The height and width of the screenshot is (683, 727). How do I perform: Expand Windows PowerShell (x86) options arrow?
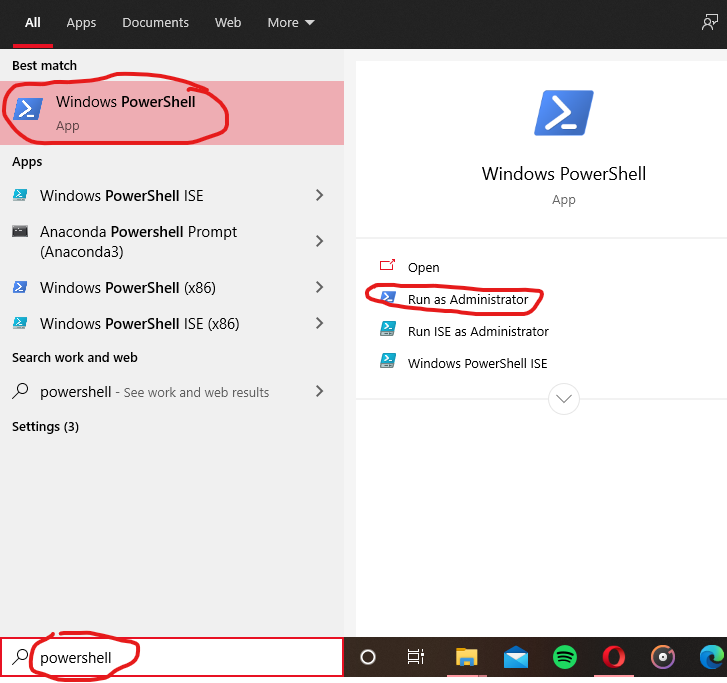[x=319, y=288]
